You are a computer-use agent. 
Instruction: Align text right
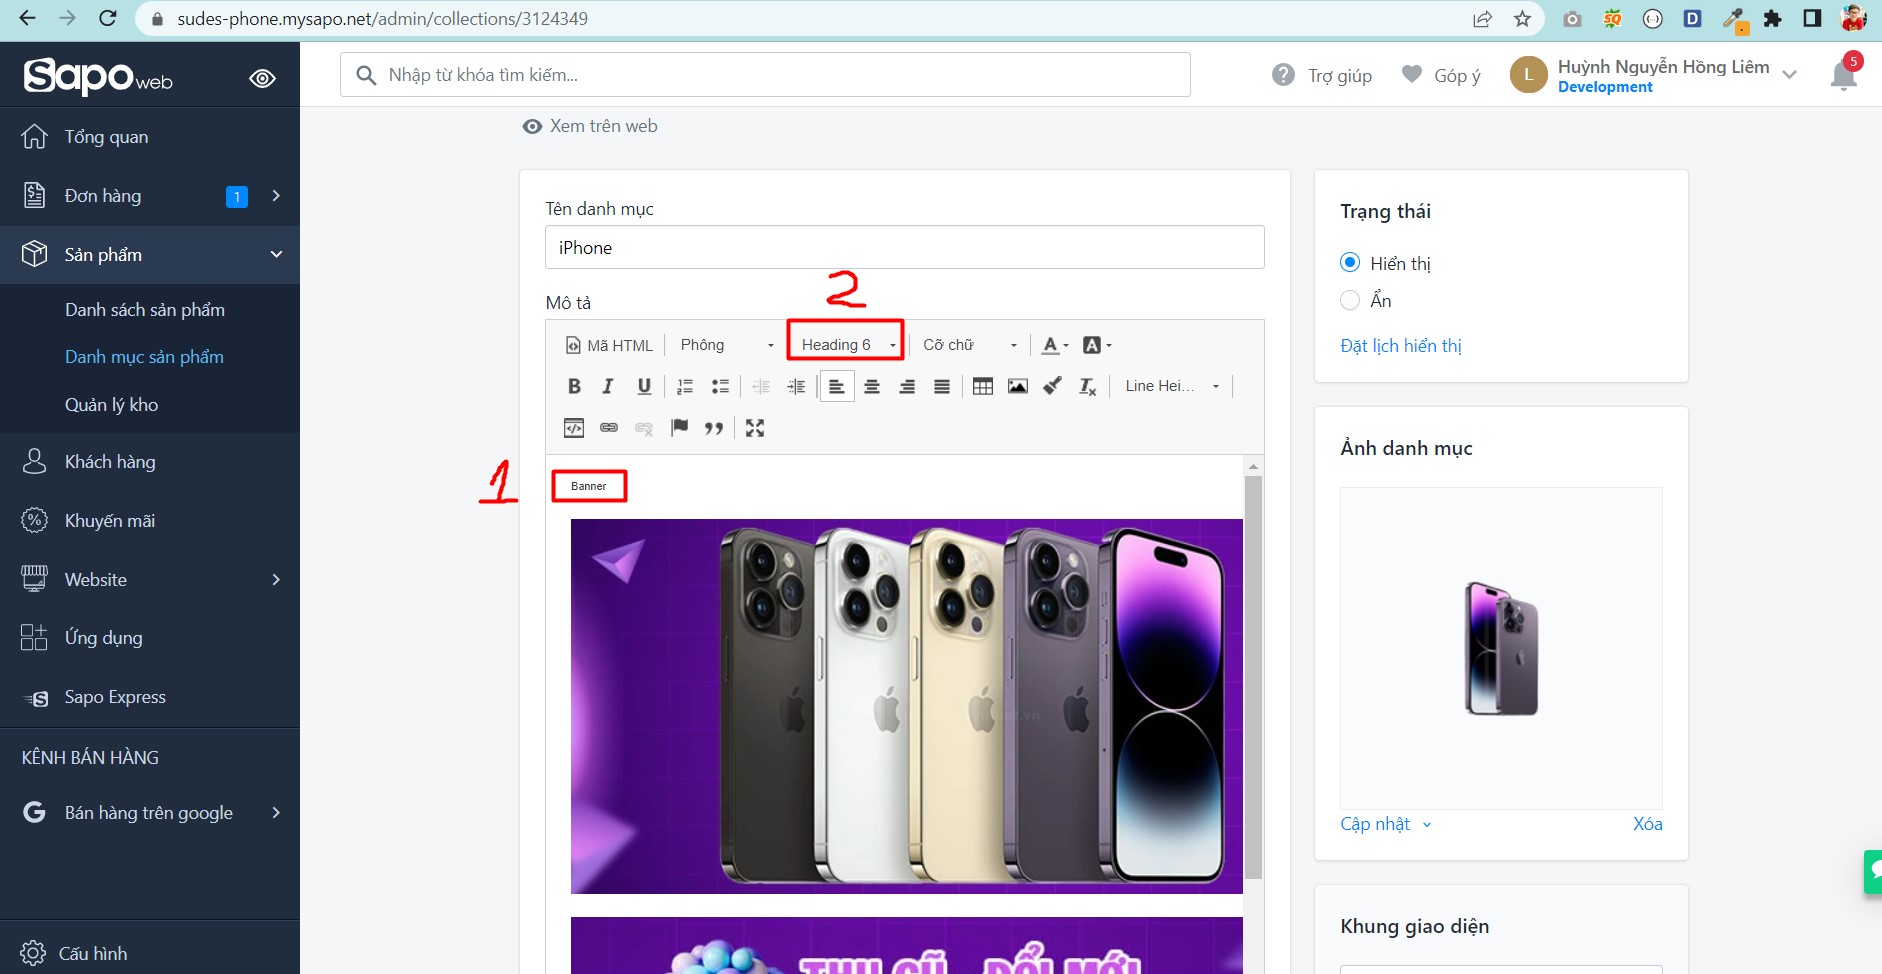pyautogui.click(x=907, y=386)
